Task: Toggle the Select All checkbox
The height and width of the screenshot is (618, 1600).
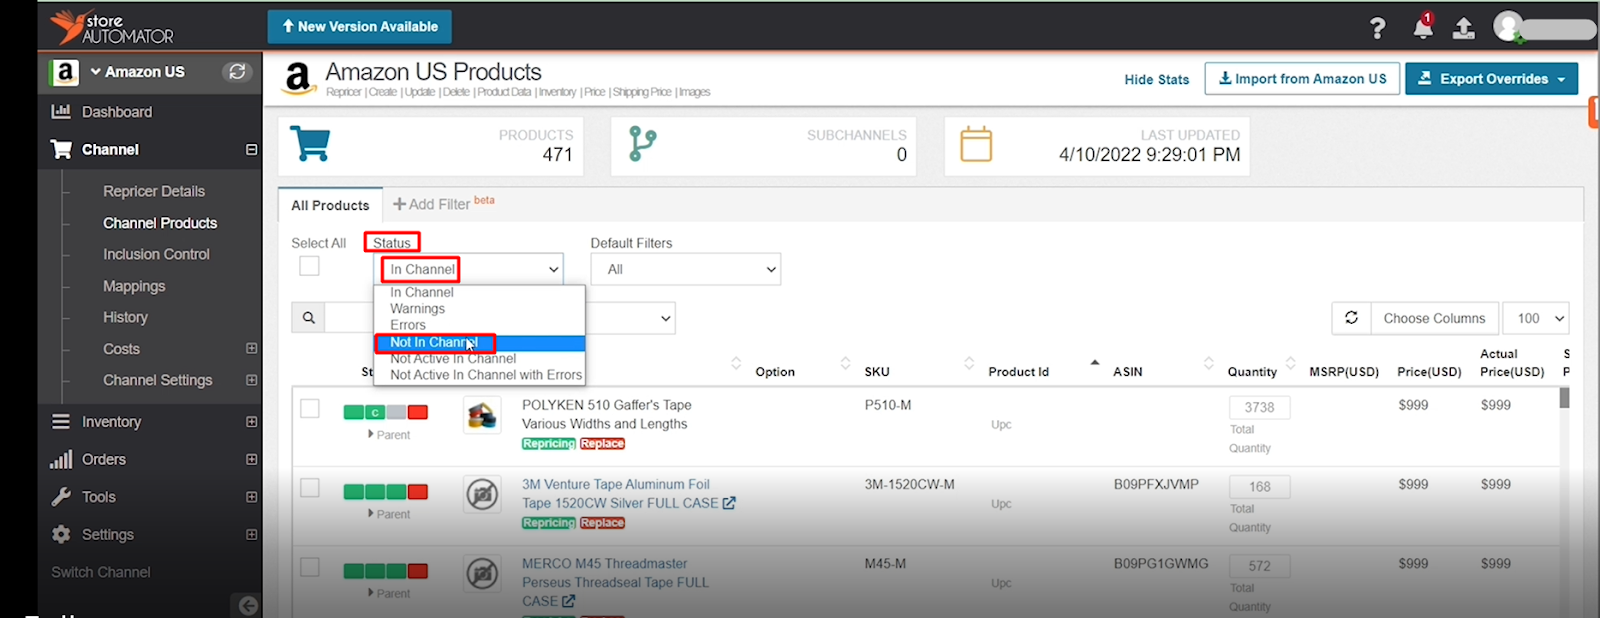Action: 309,266
